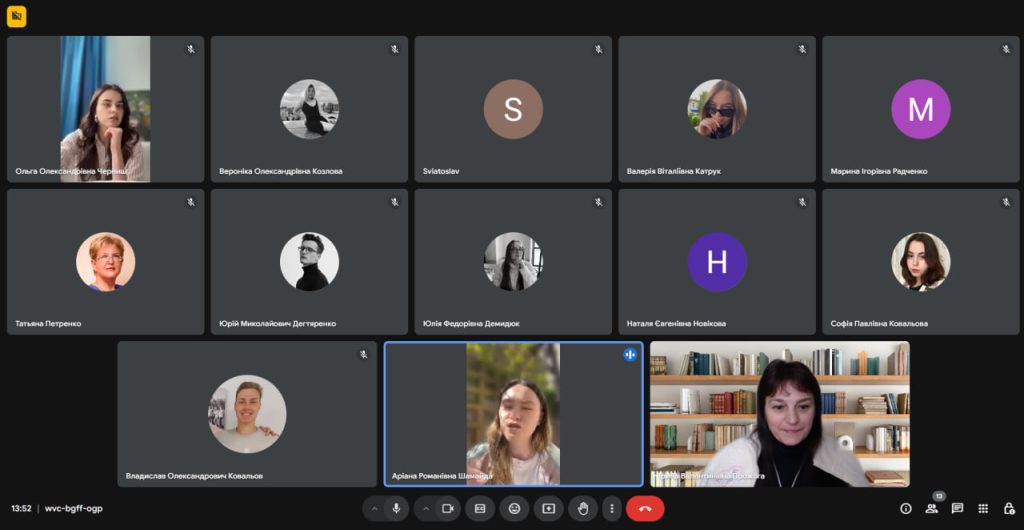The width and height of the screenshot is (1024, 530).
Task: Toggle the camera on or off
Action: (447, 508)
